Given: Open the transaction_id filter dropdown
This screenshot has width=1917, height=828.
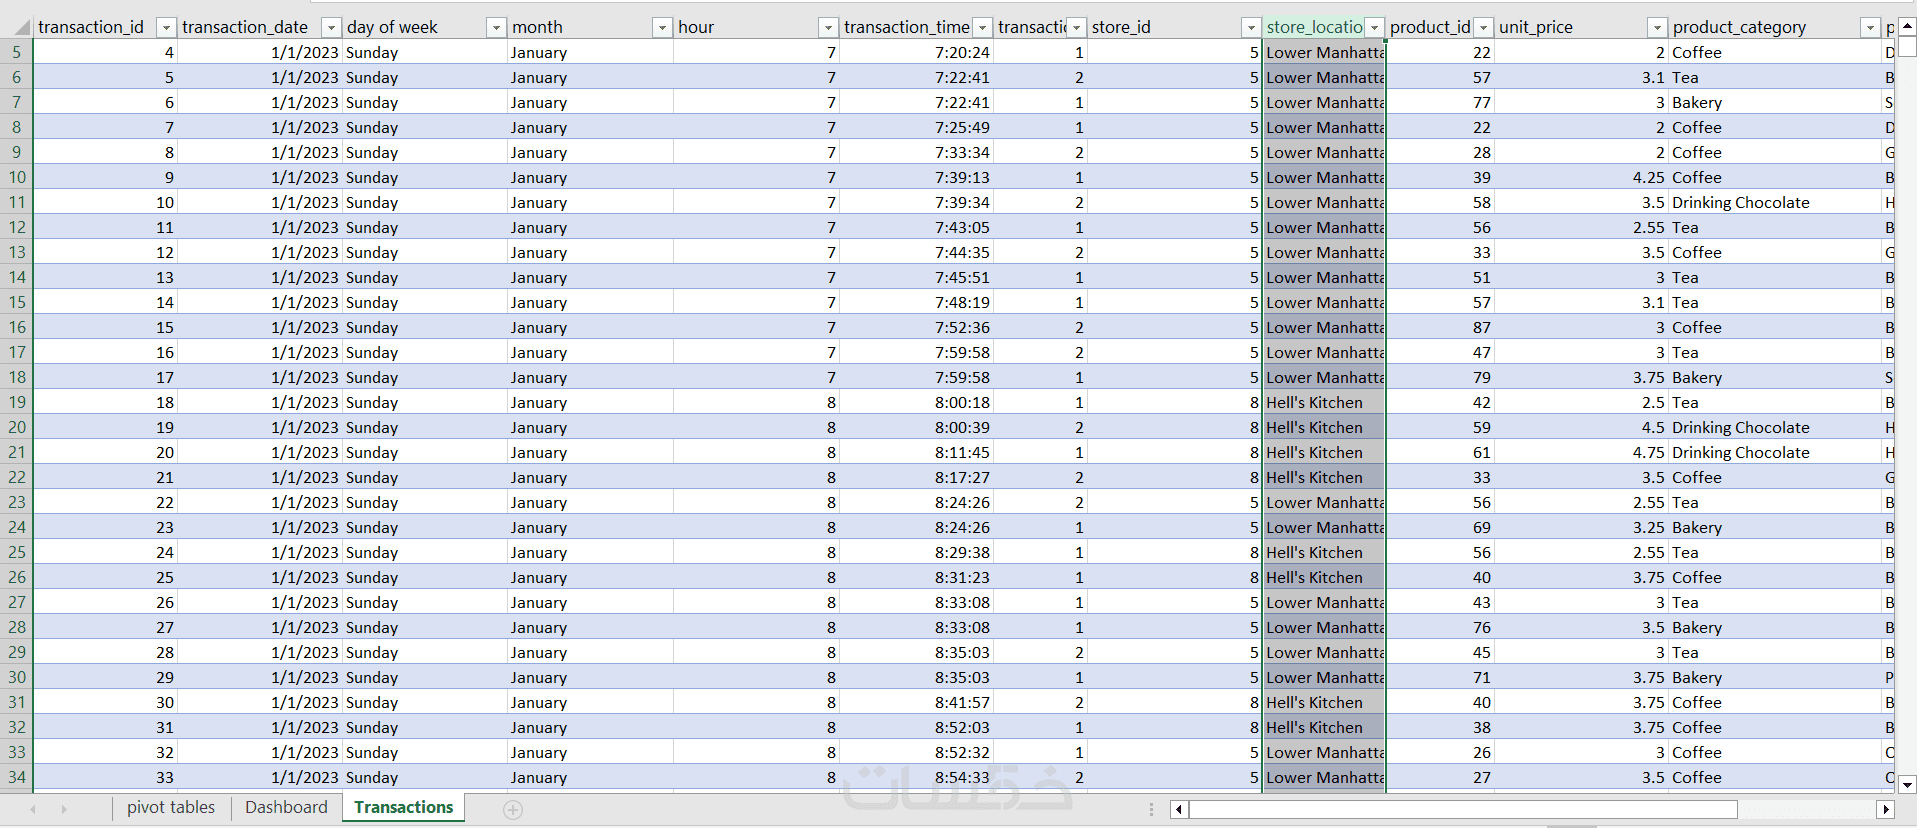Looking at the screenshot, I should tap(167, 28).
